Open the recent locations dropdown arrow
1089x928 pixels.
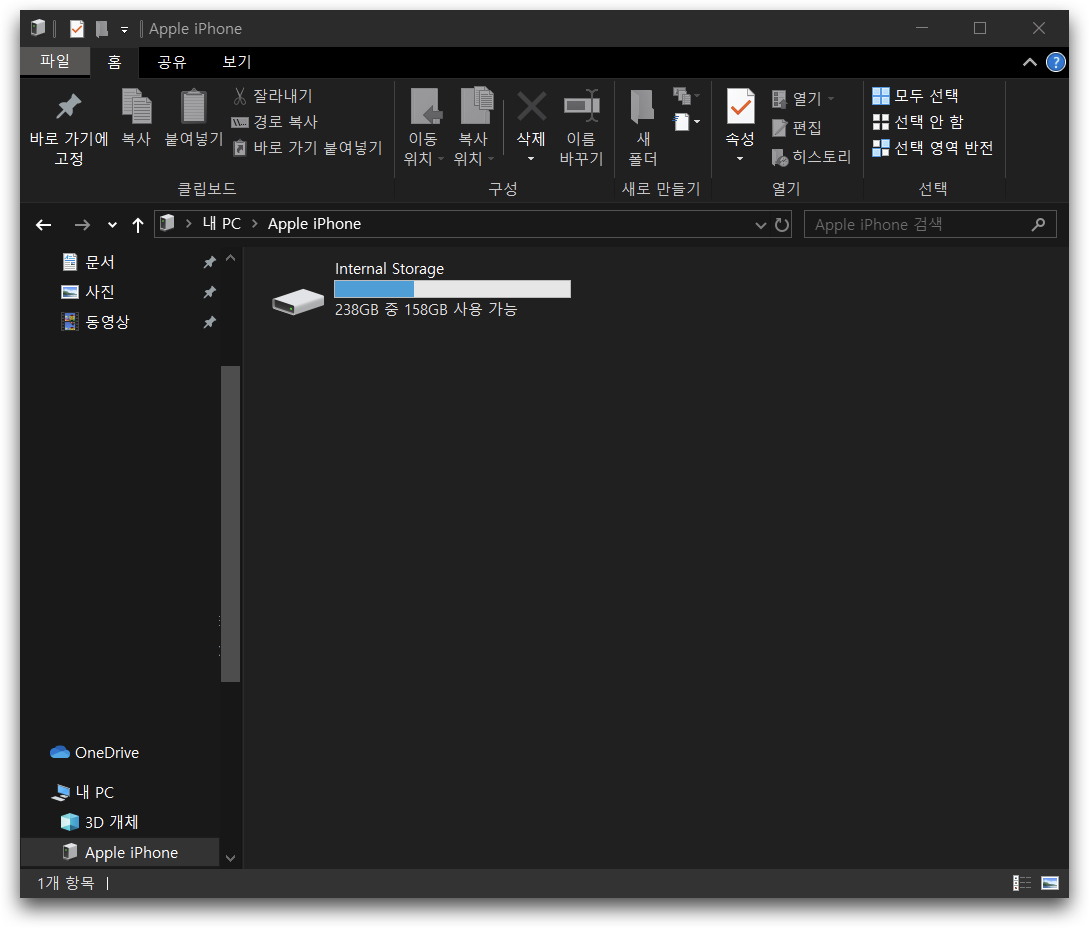coord(112,225)
